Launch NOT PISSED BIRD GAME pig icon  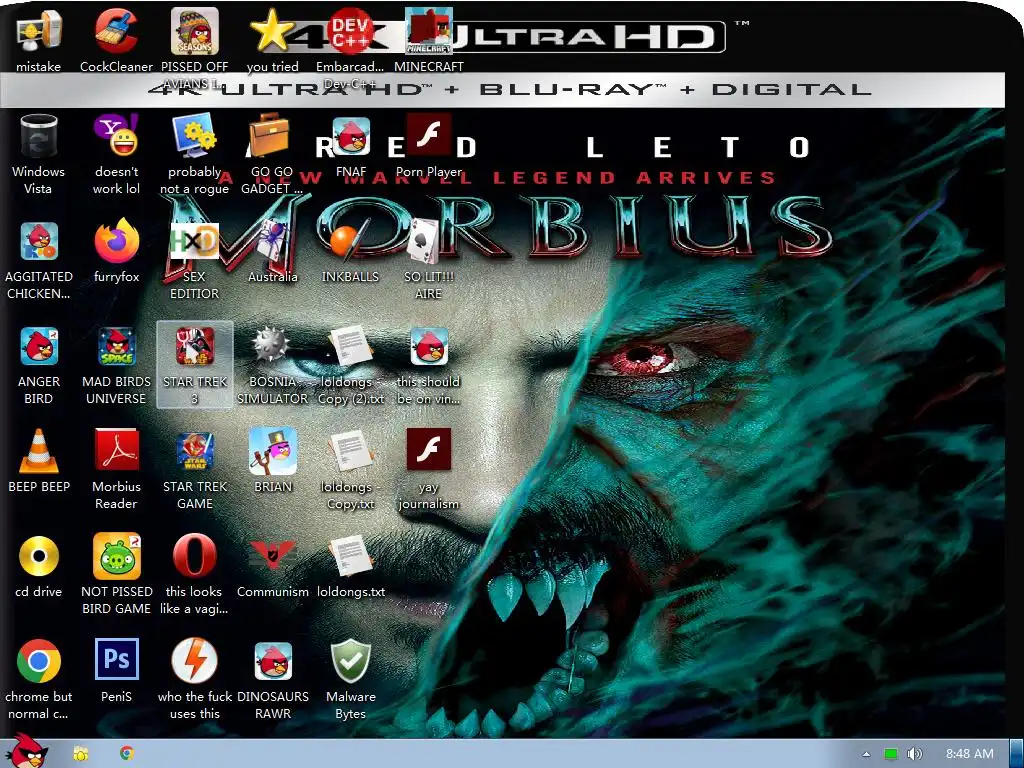point(116,556)
